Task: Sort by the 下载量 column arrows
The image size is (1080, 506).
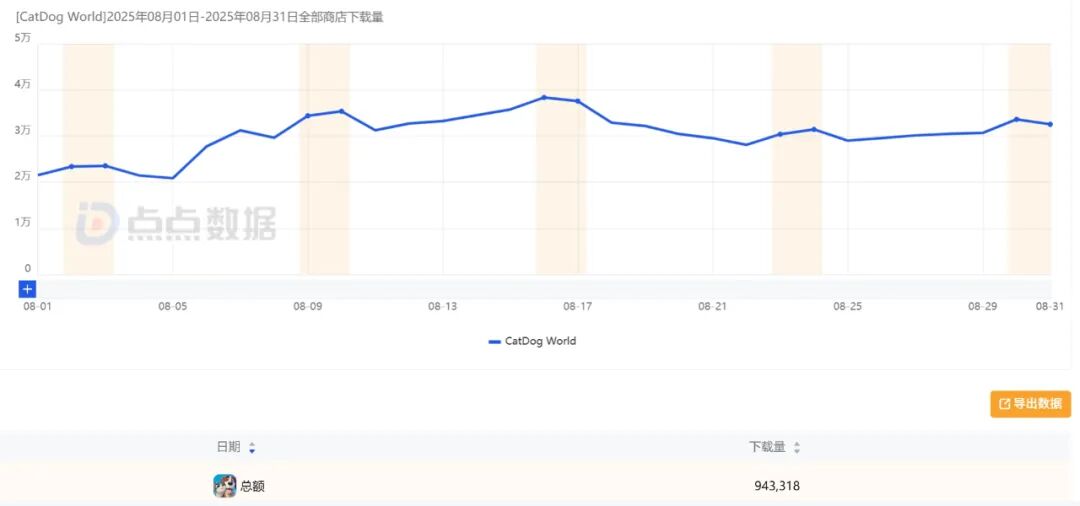Action: point(797,447)
